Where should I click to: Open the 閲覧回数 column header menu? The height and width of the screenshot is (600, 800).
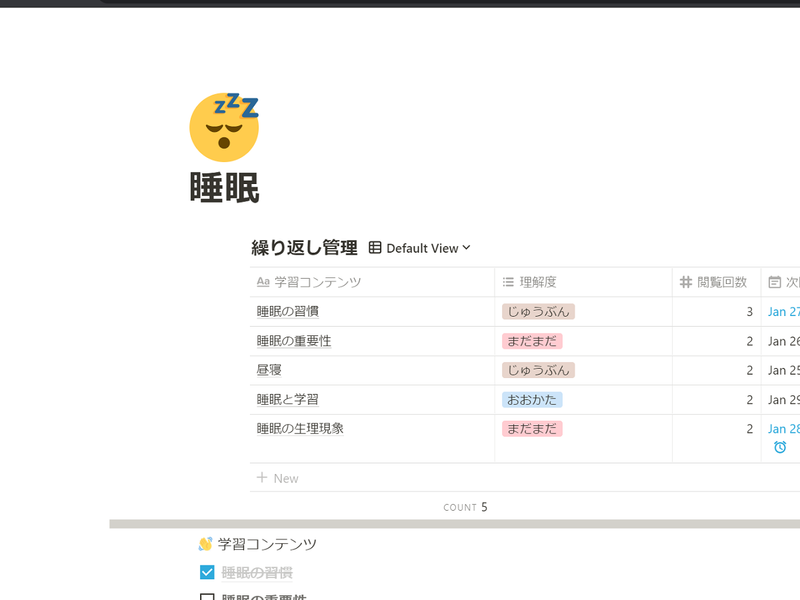point(720,282)
